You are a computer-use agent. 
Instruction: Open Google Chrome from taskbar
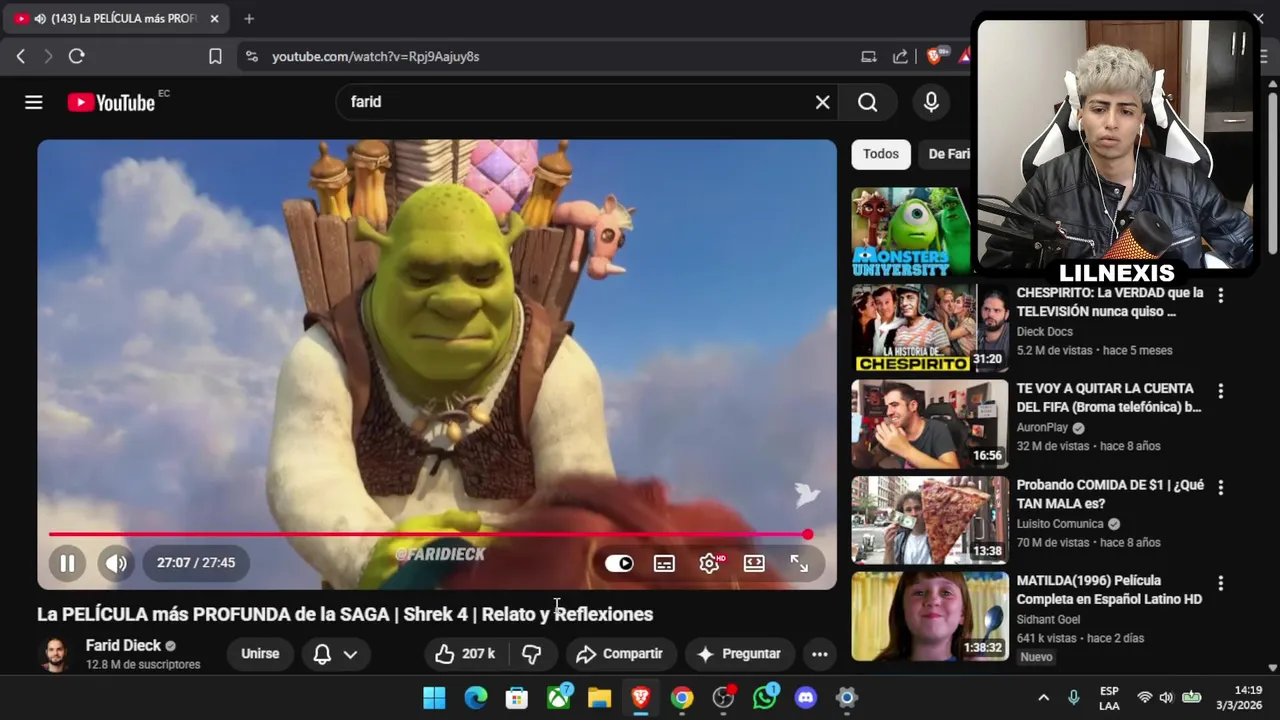[x=682, y=698]
